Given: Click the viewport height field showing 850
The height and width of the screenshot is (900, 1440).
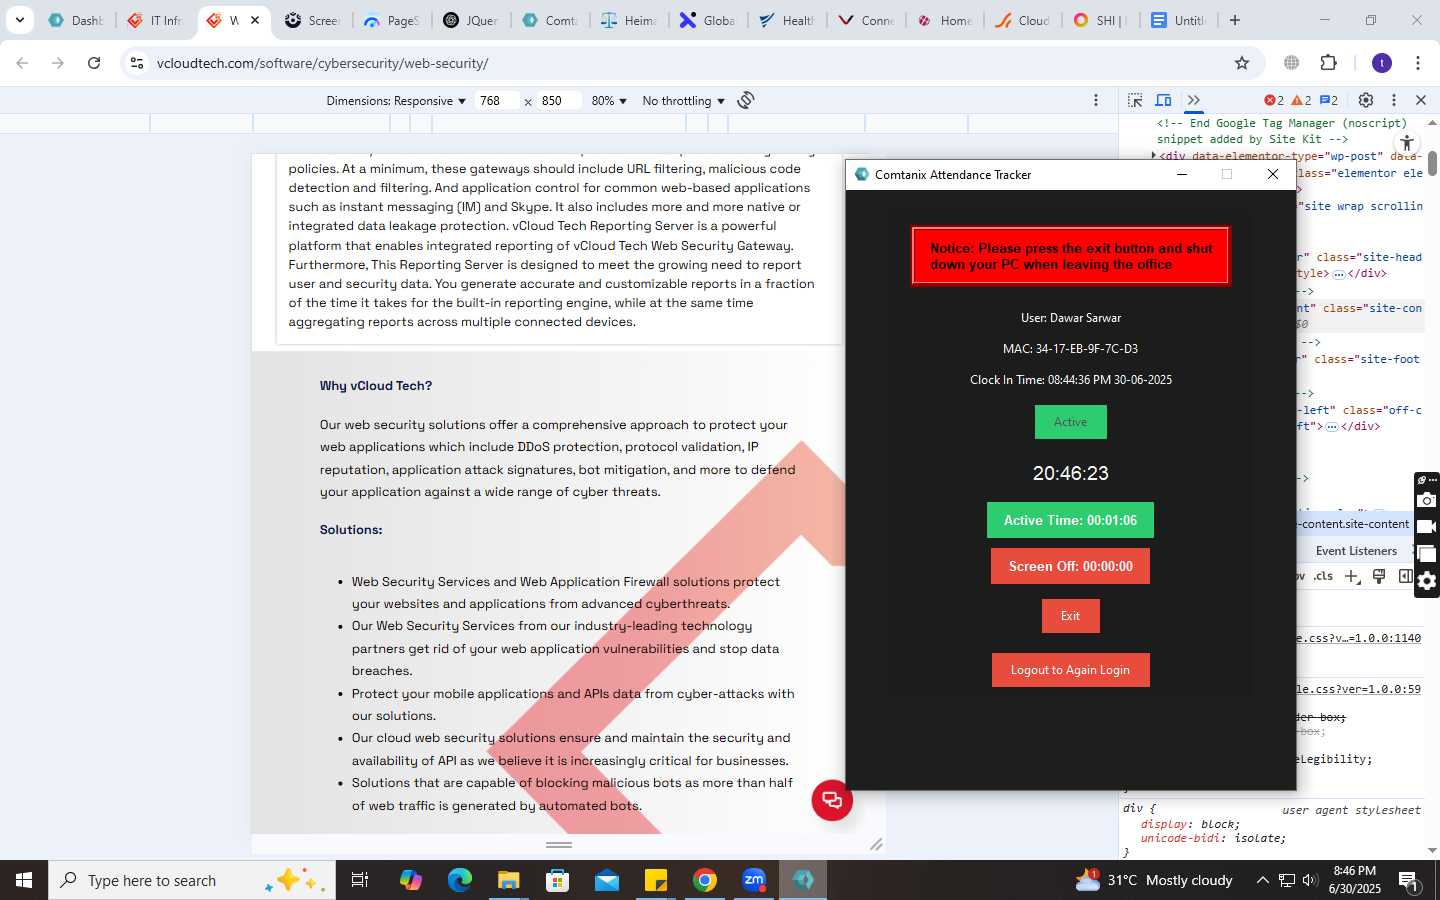Looking at the screenshot, I should click(559, 101).
